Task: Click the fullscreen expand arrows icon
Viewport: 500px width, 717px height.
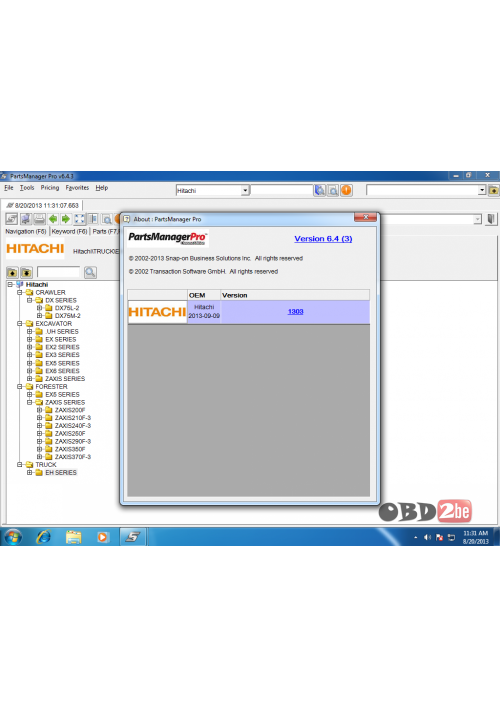Action: point(80,219)
